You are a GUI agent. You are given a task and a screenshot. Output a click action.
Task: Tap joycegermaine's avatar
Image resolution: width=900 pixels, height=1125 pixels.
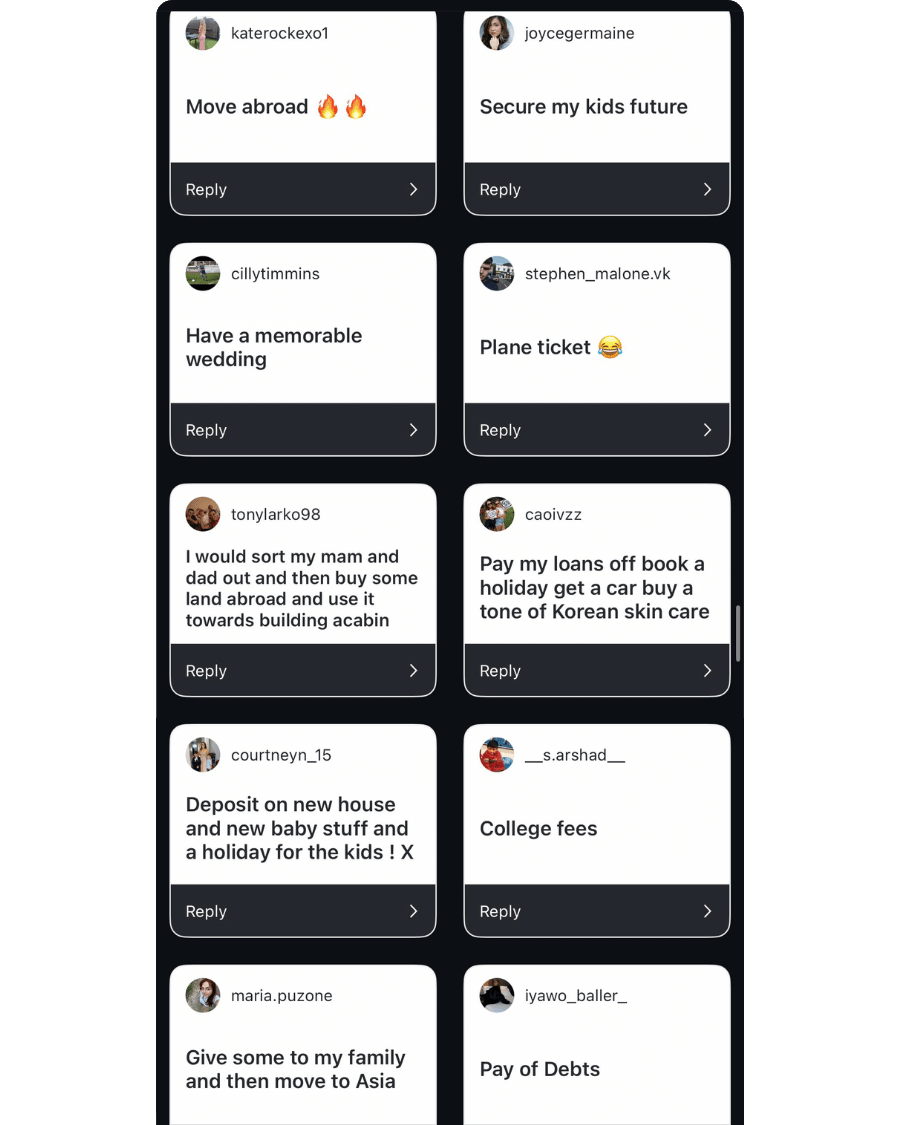tap(497, 33)
